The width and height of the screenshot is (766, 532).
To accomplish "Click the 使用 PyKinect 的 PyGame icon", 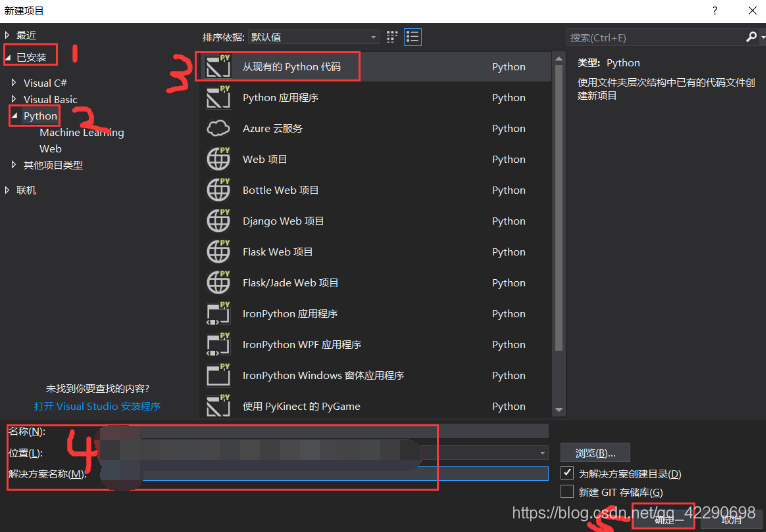I will [x=218, y=405].
